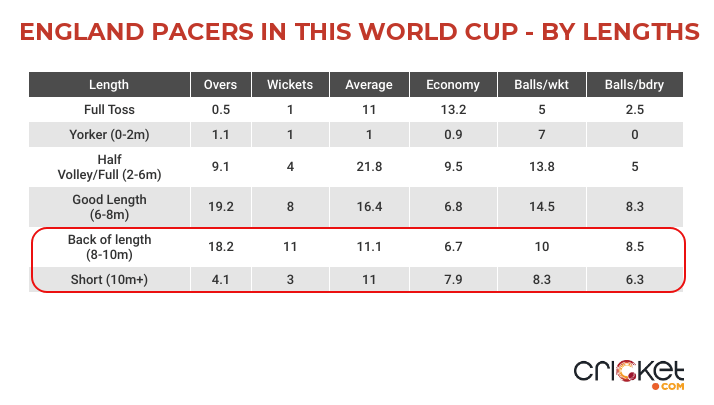Click the Half Volley/Full (2-6m) label
714x405 pixels.
[x=109, y=167]
